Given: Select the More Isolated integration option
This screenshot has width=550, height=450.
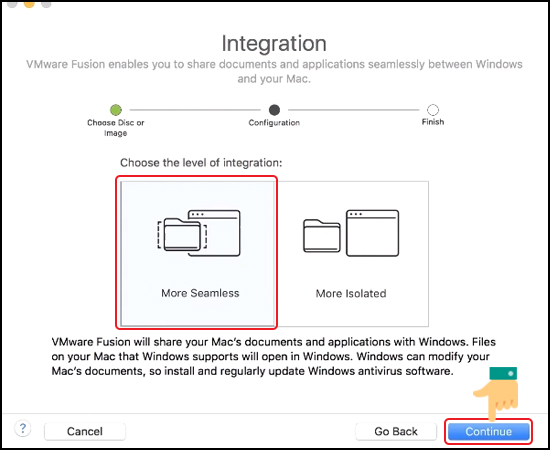Looking at the screenshot, I should coord(351,253).
